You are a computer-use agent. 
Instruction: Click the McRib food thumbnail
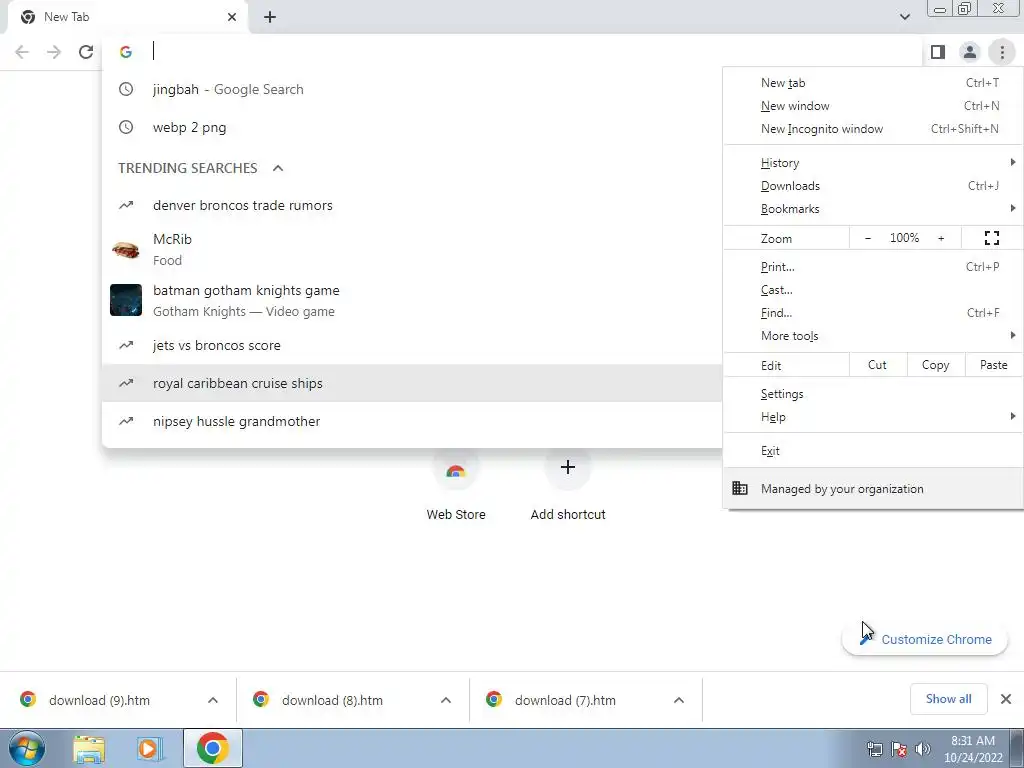coord(126,249)
